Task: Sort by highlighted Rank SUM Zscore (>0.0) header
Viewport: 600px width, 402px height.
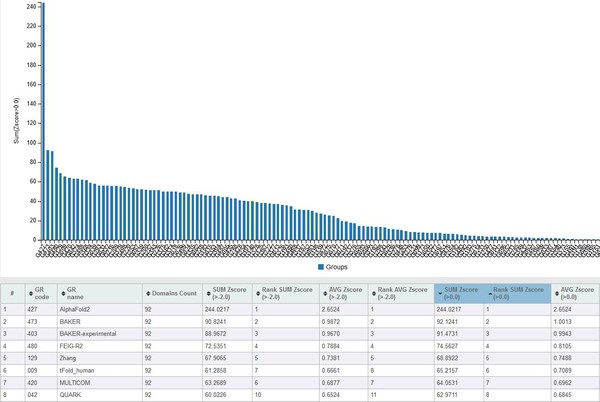Action: [x=520, y=291]
